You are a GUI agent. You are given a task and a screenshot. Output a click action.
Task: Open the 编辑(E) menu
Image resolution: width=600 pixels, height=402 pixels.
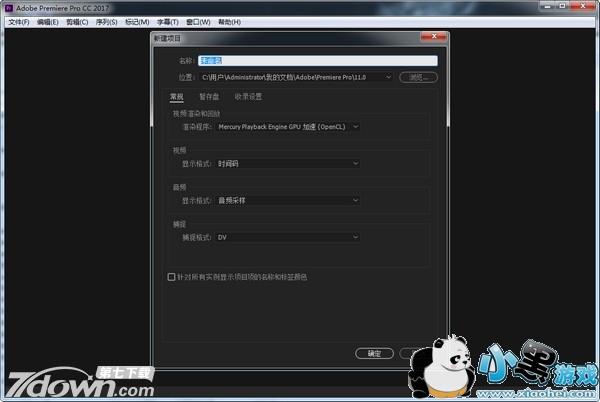pos(48,22)
